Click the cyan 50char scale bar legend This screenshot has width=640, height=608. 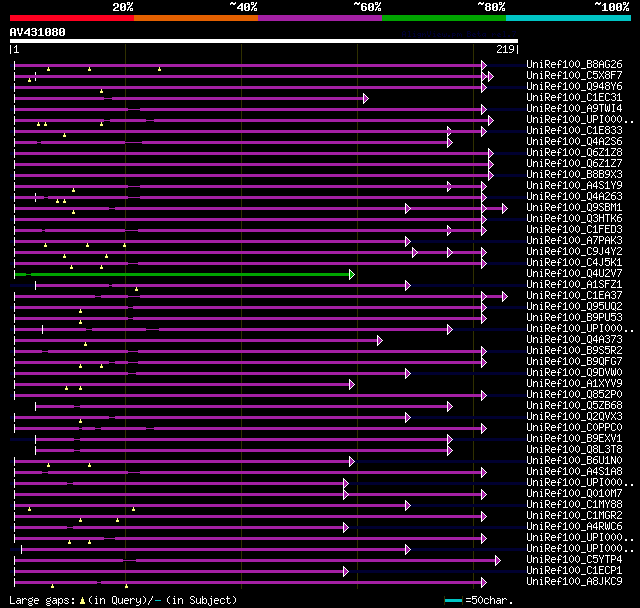click(x=453, y=600)
